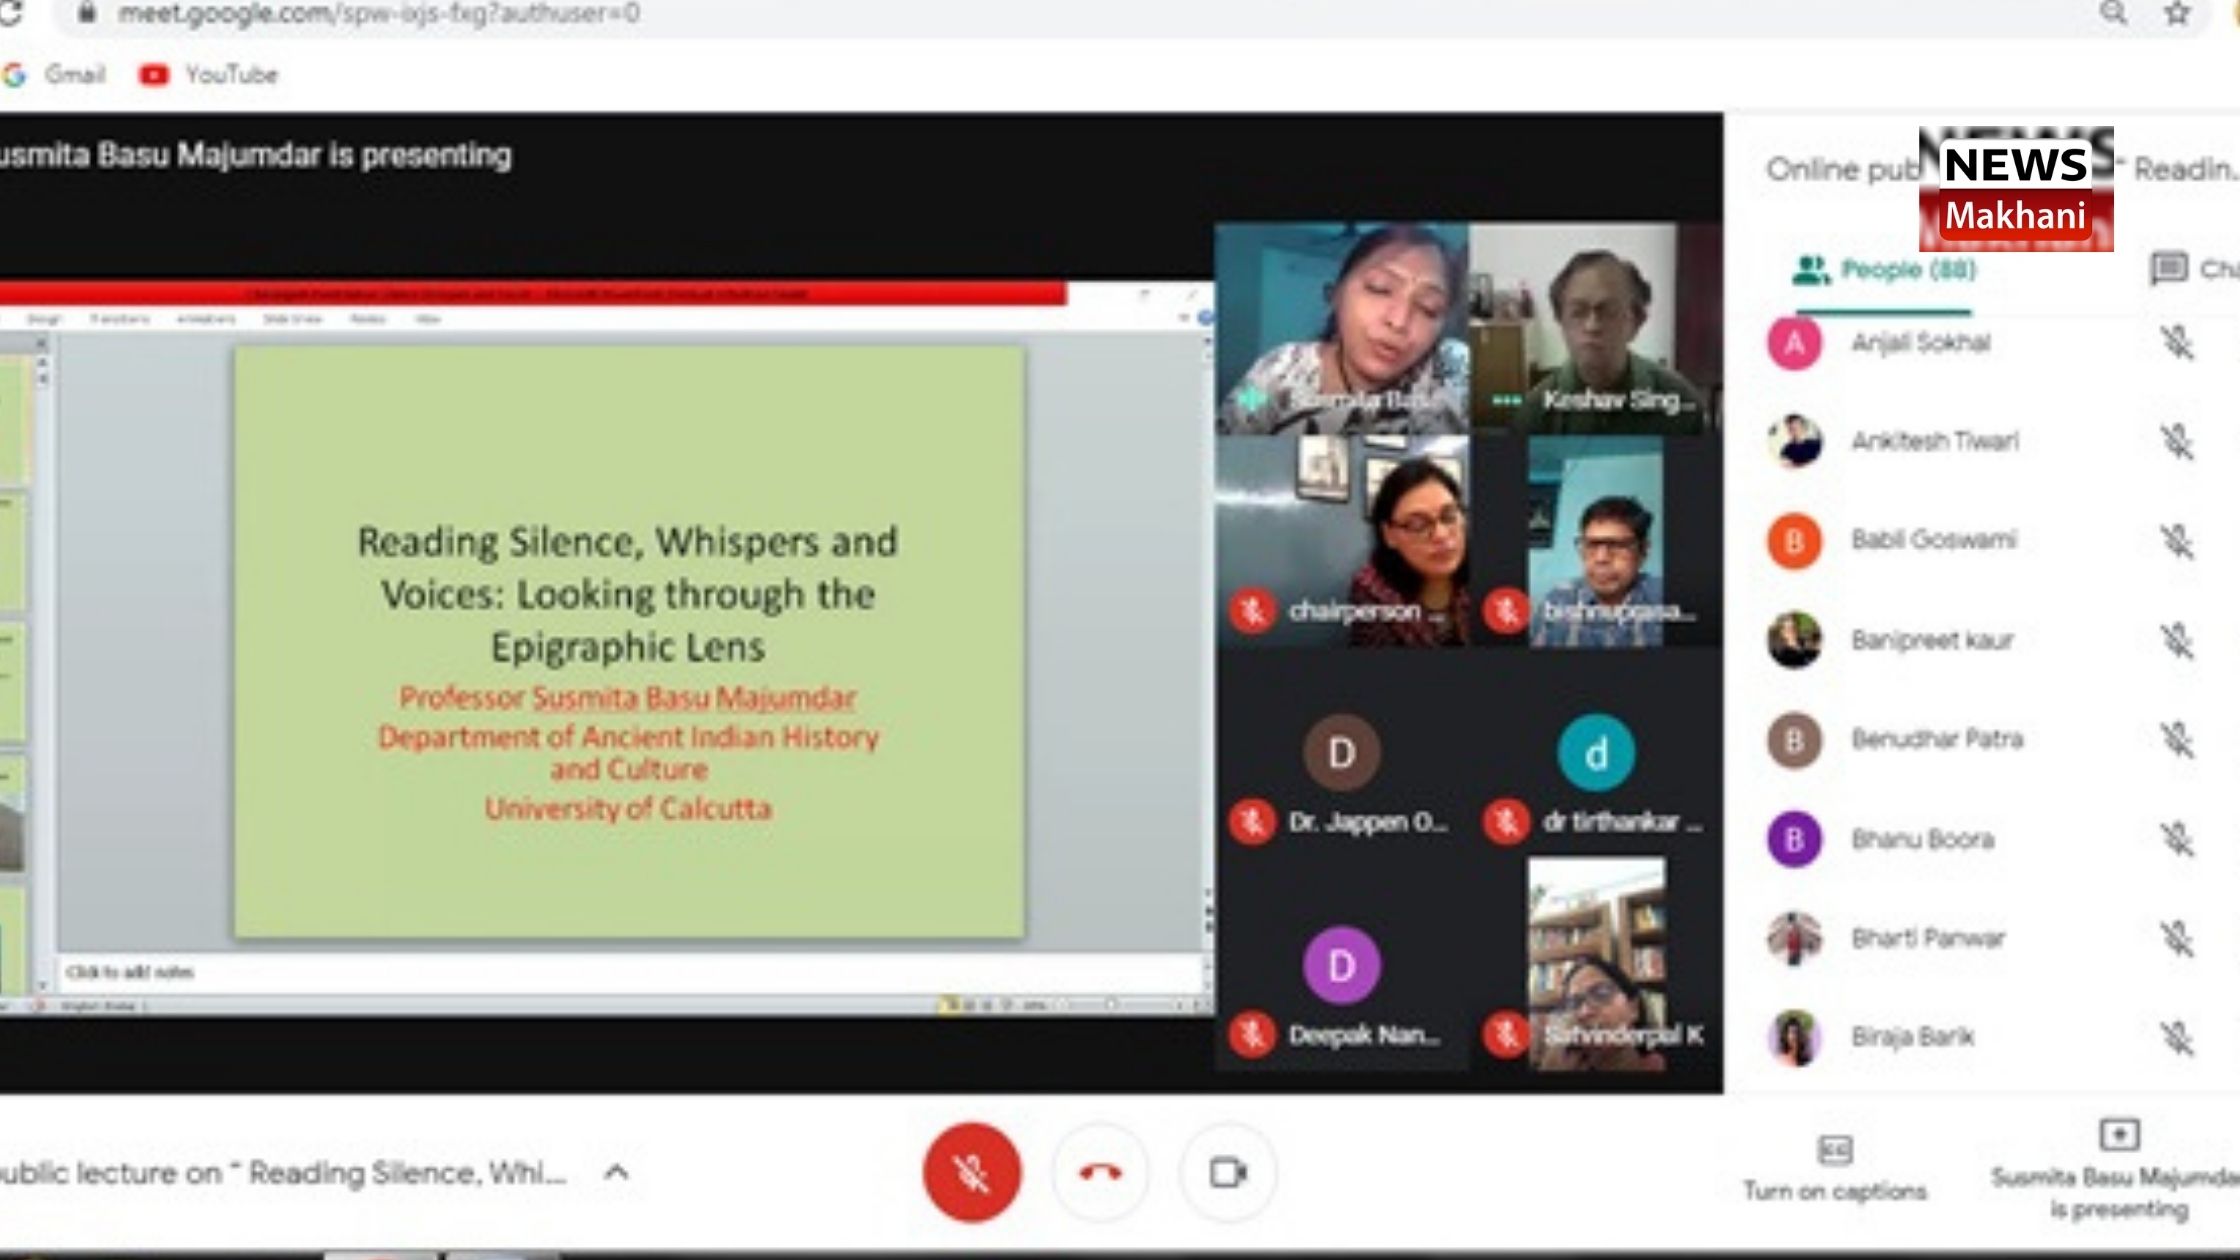Bookmark page with star icon
The image size is (2240, 1260).
2177,13
